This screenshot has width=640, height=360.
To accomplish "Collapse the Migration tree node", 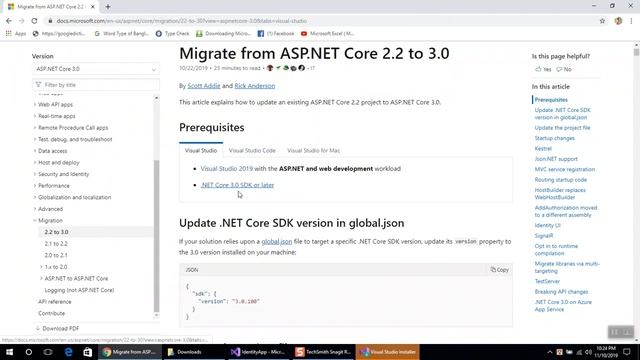I will click(x=35, y=220).
